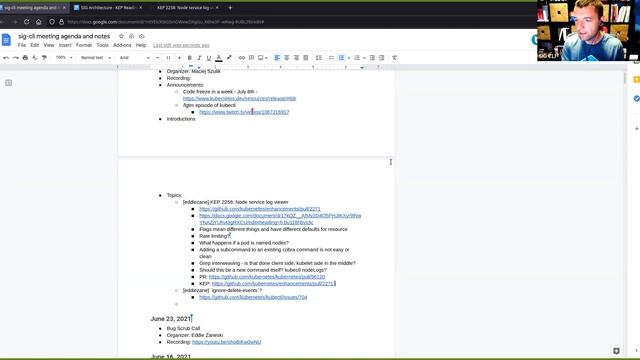The image size is (640, 360).
Task: Open the twitch.tv video link
Action: point(244,112)
